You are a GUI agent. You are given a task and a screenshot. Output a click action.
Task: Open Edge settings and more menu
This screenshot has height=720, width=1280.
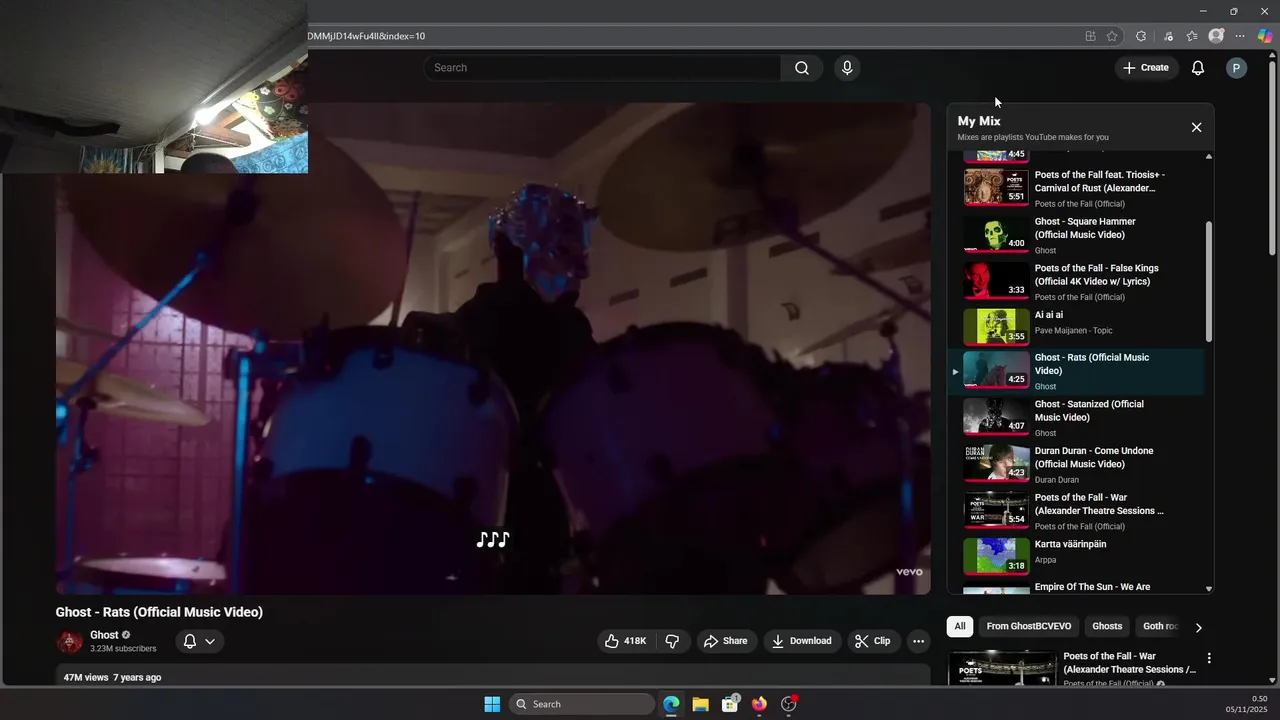[1240, 36]
